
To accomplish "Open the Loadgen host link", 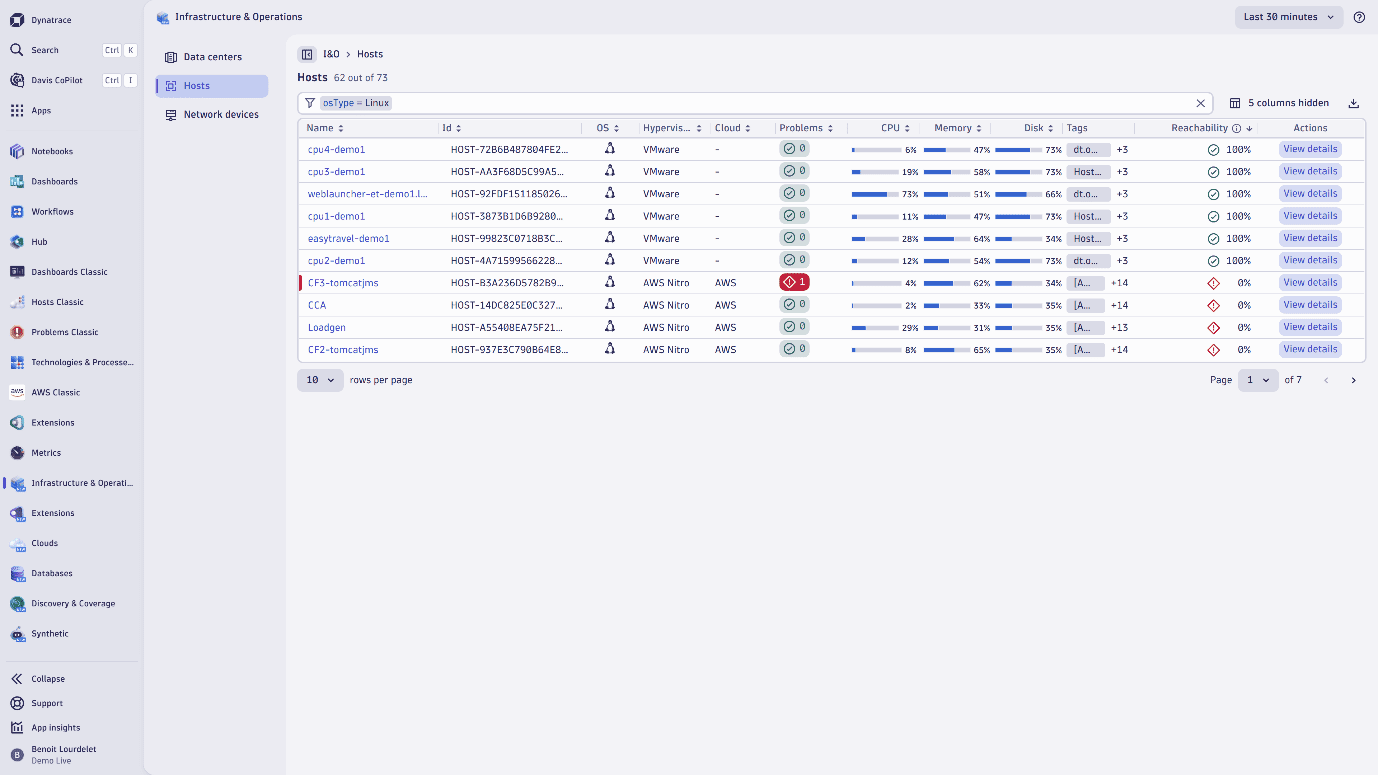I will 327,328.
